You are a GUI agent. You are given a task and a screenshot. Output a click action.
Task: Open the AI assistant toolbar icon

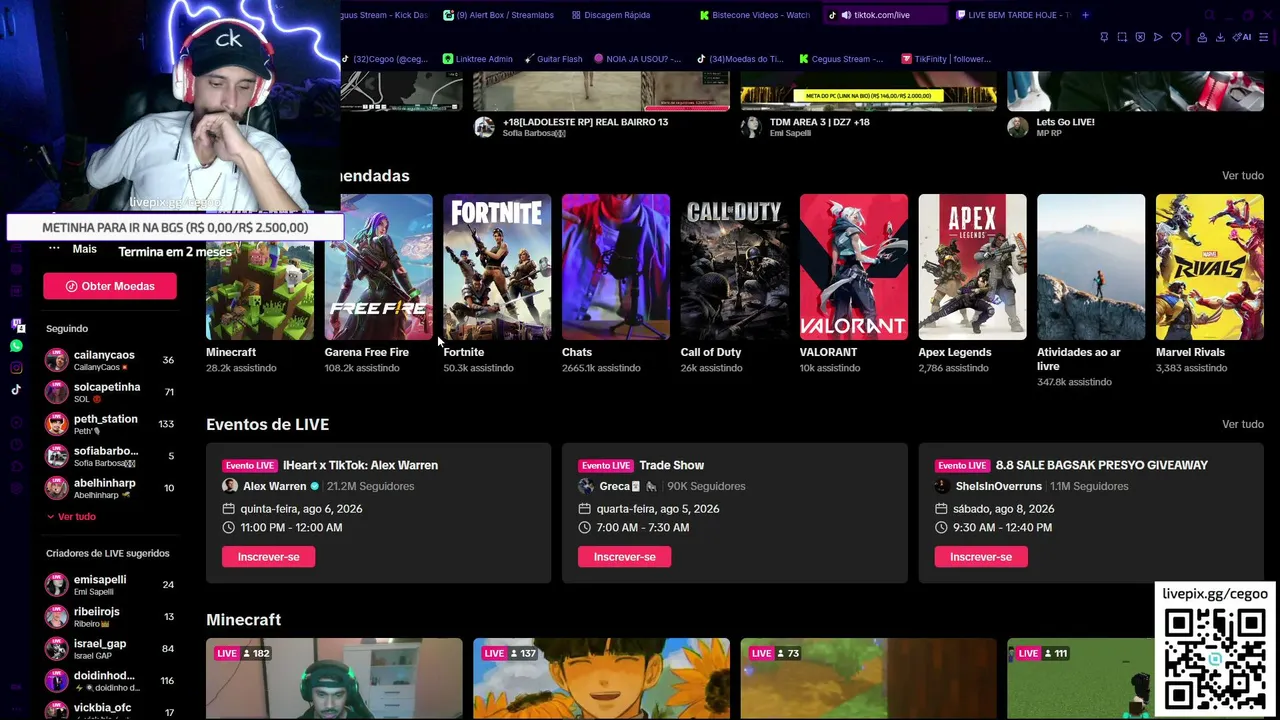click(x=1243, y=37)
